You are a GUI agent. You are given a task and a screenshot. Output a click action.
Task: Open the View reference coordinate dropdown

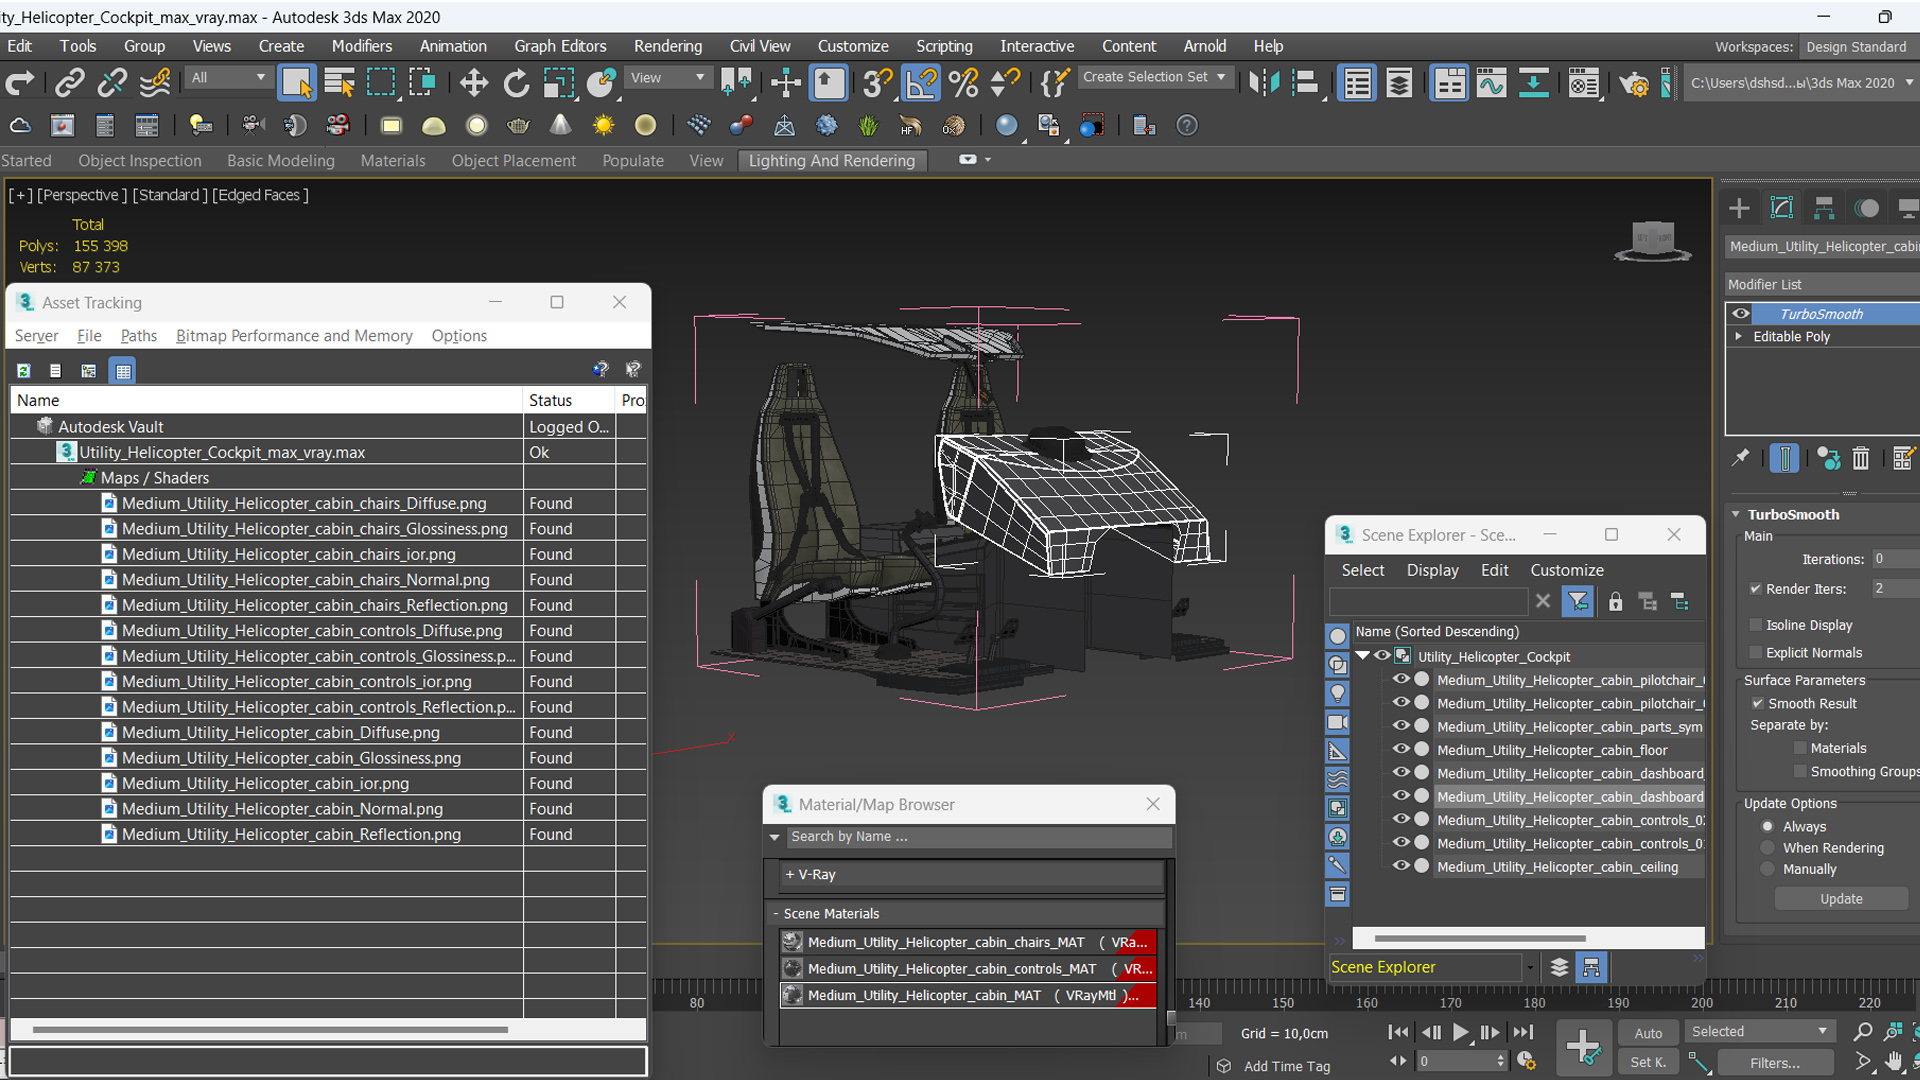click(x=667, y=78)
